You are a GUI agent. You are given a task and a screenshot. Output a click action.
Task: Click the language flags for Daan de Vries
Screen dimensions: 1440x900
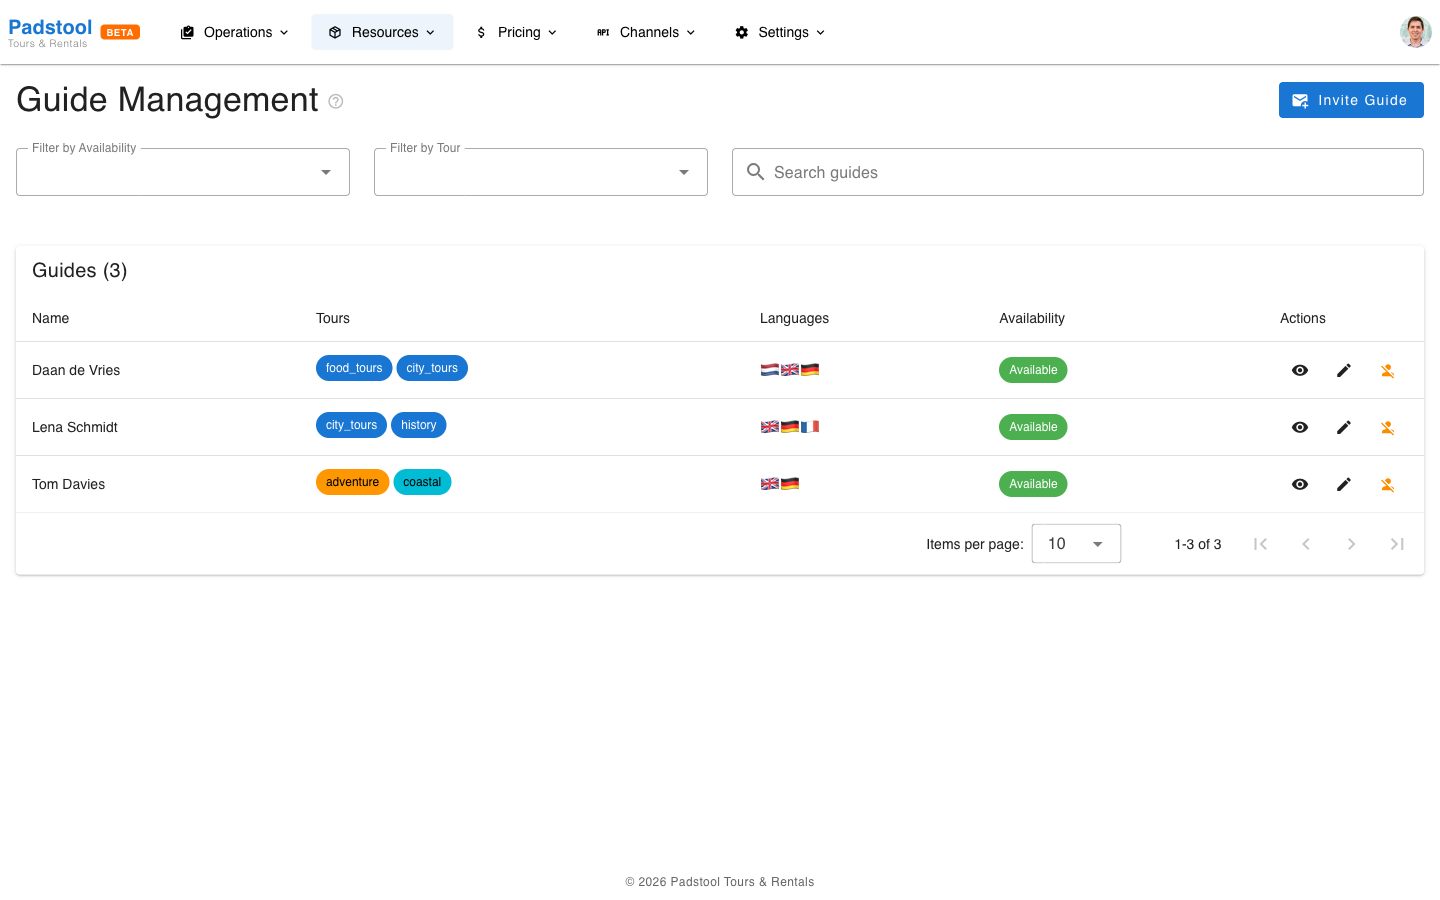[x=790, y=370]
